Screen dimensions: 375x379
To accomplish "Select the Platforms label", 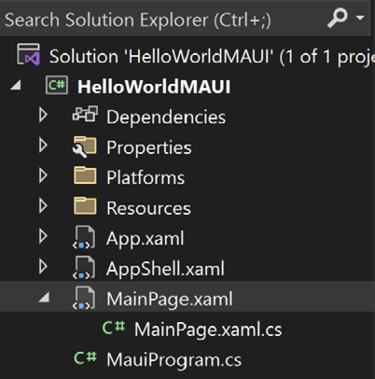I will click(x=145, y=178).
